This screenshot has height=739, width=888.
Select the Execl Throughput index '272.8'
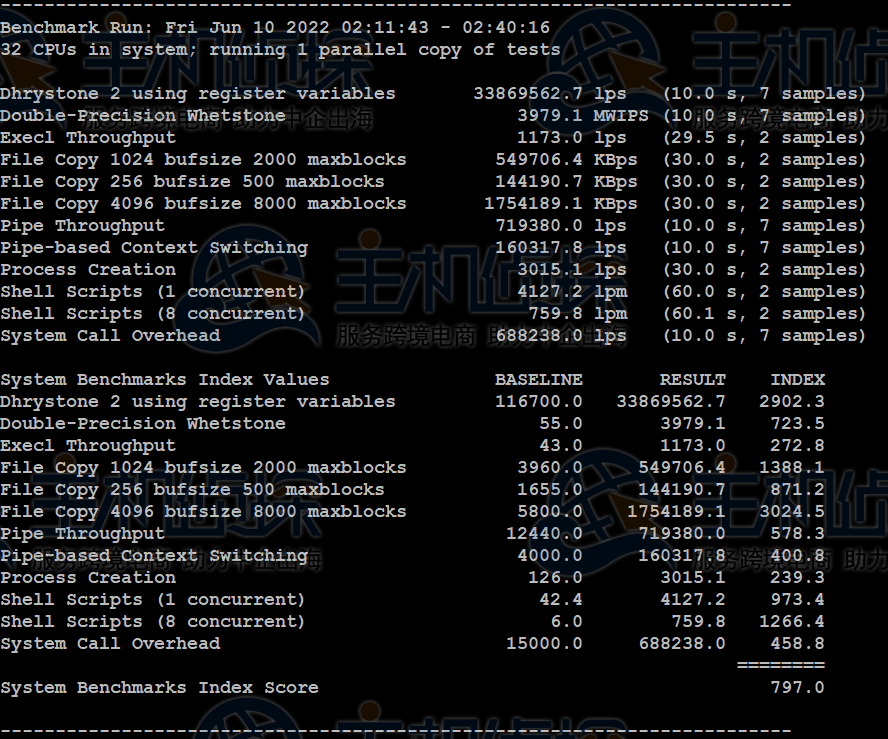click(x=797, y=446)
